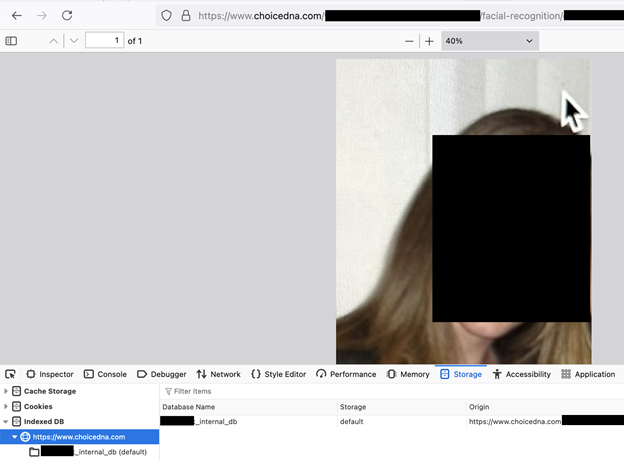Open the Debugger tab

click(x=162, y=374)
